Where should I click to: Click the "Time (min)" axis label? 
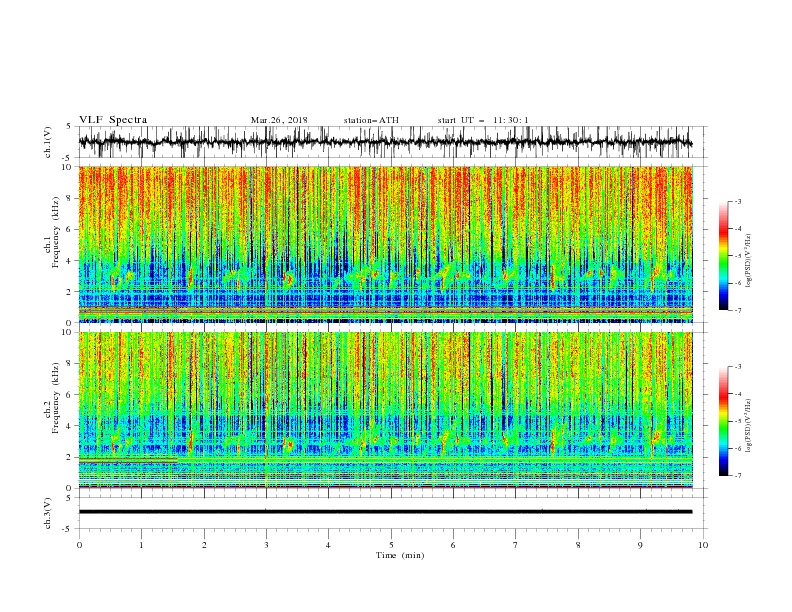[400, 555]
